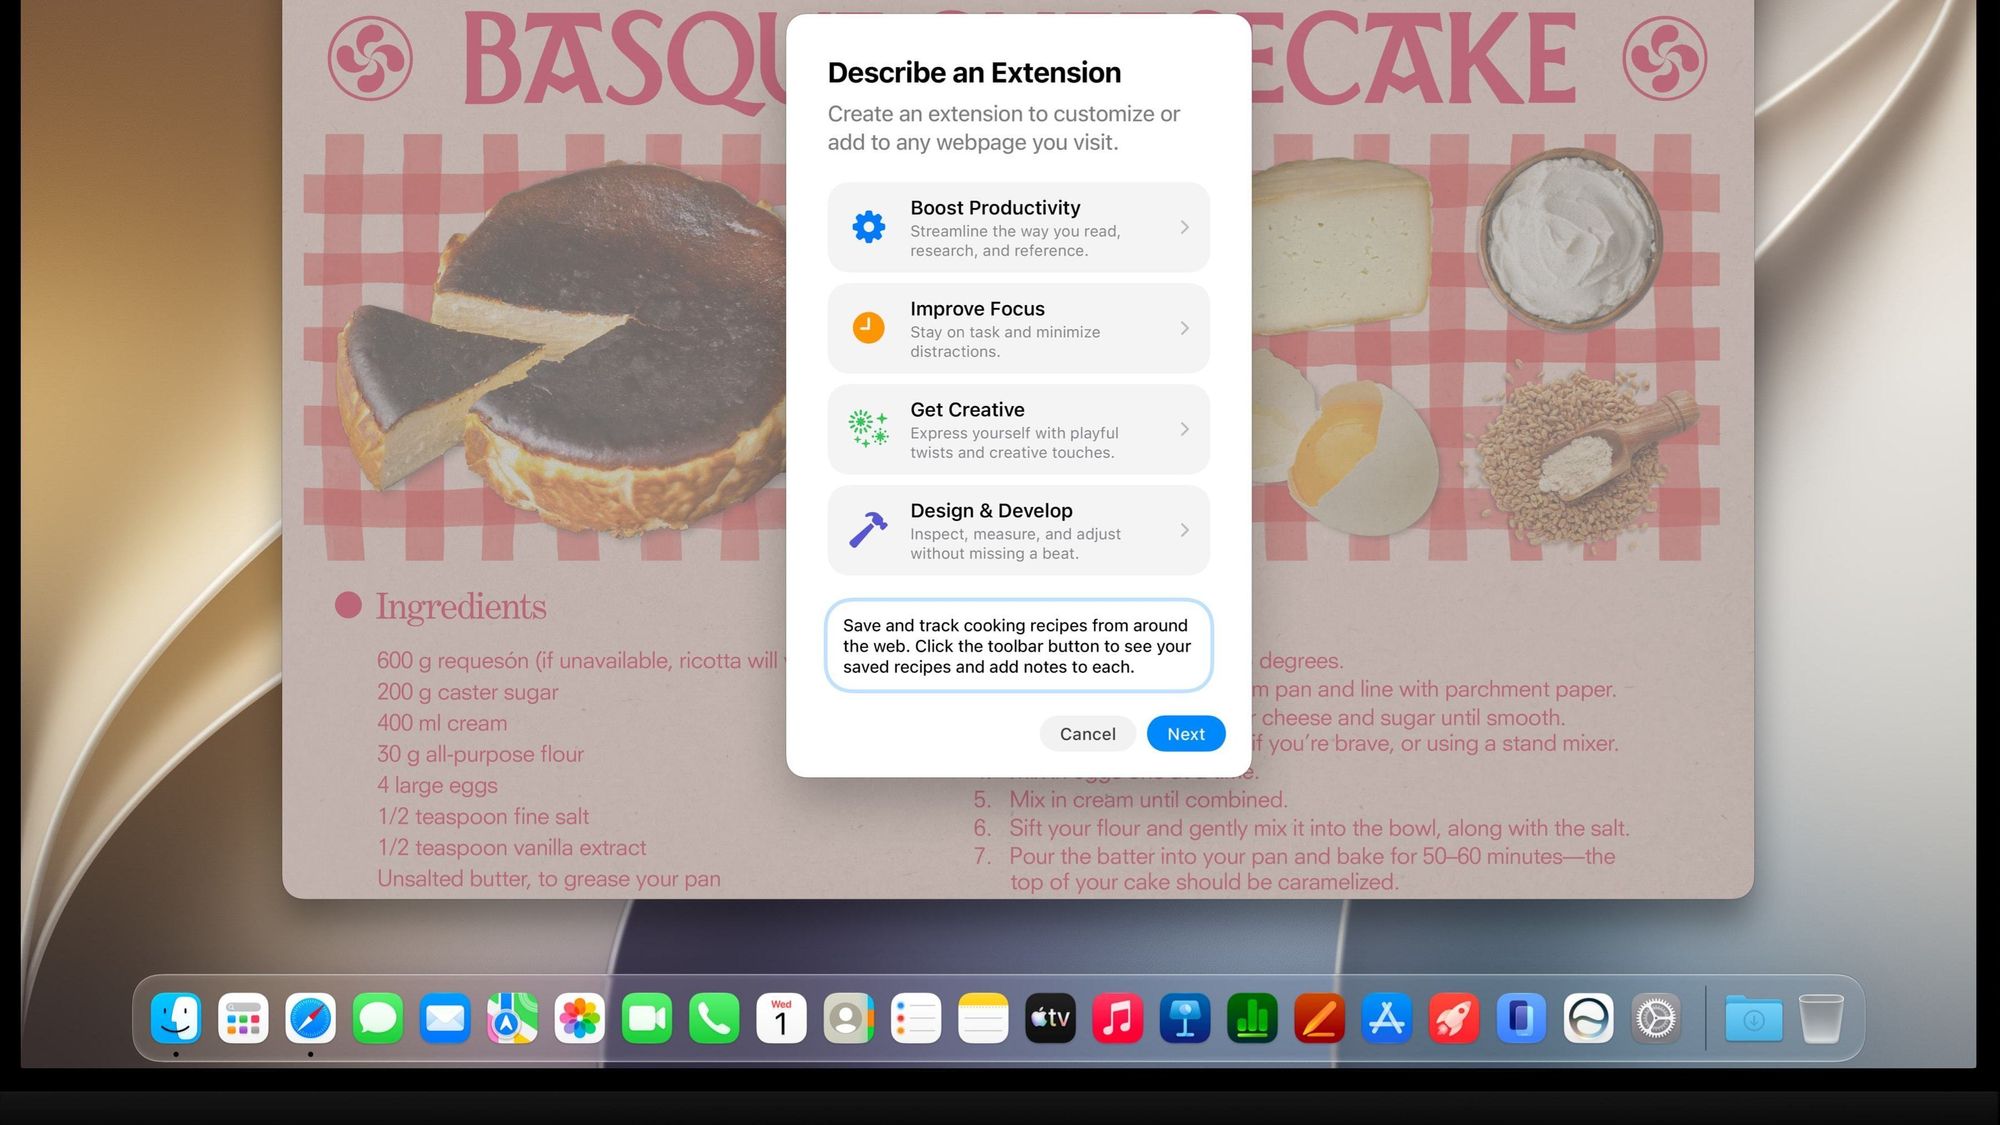Image resolution: width=2000 pixels, height=1125 pixels.
Task: Open the Downloads folder in Dock
Action: (x=1753, y=1019)
